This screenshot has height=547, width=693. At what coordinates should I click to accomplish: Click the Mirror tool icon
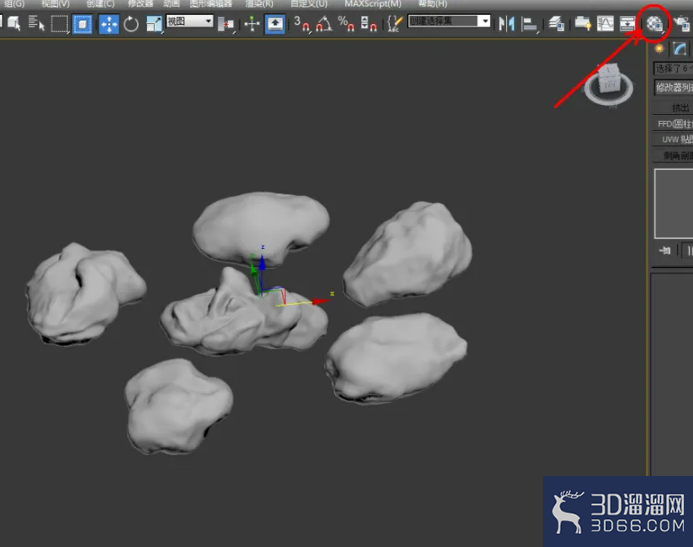pos(506,24)
